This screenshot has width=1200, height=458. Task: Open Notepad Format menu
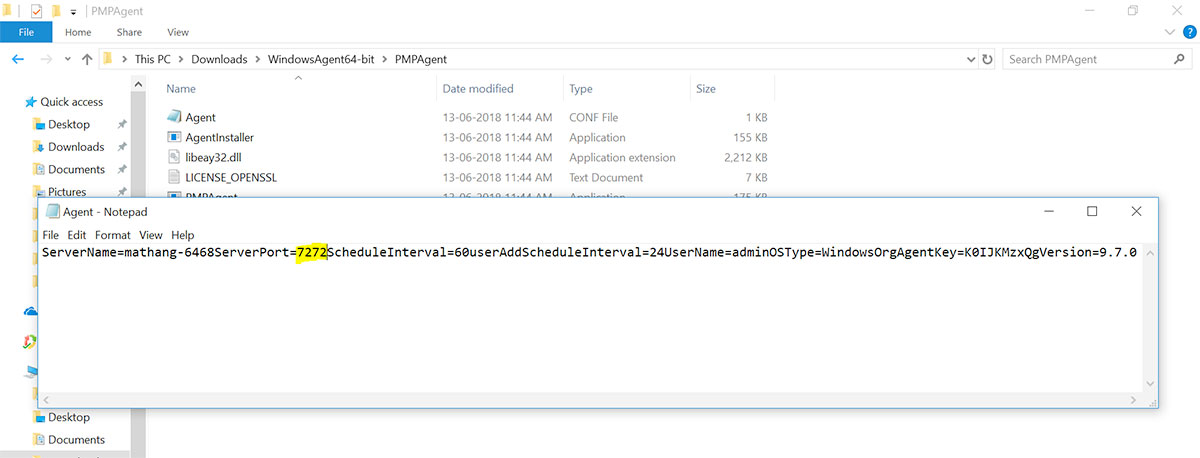pyautogui.click(x=113, y=235)
